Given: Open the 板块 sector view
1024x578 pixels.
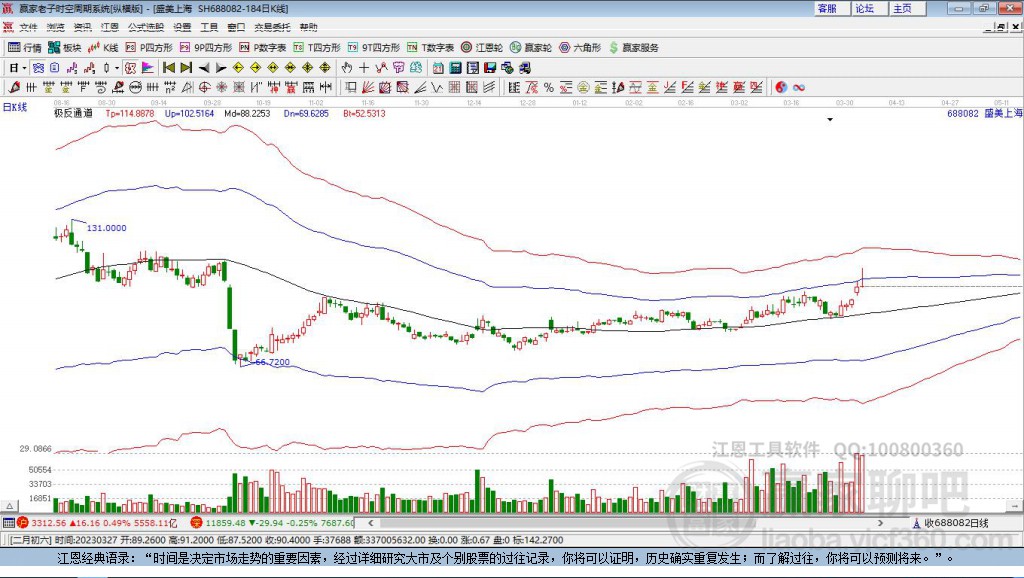Looking at the screenshot, I should [x=65, y=48].
